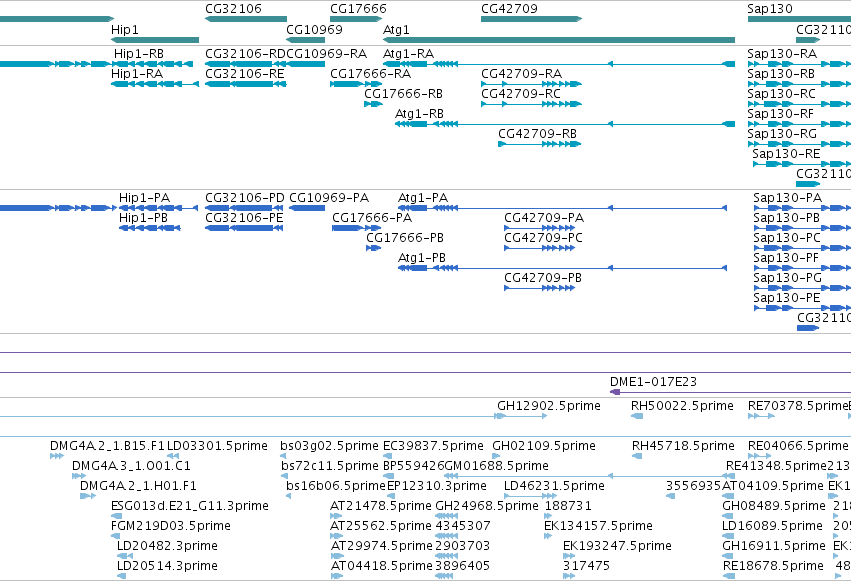Click transcript label CG32106-RE

(245, 74)
